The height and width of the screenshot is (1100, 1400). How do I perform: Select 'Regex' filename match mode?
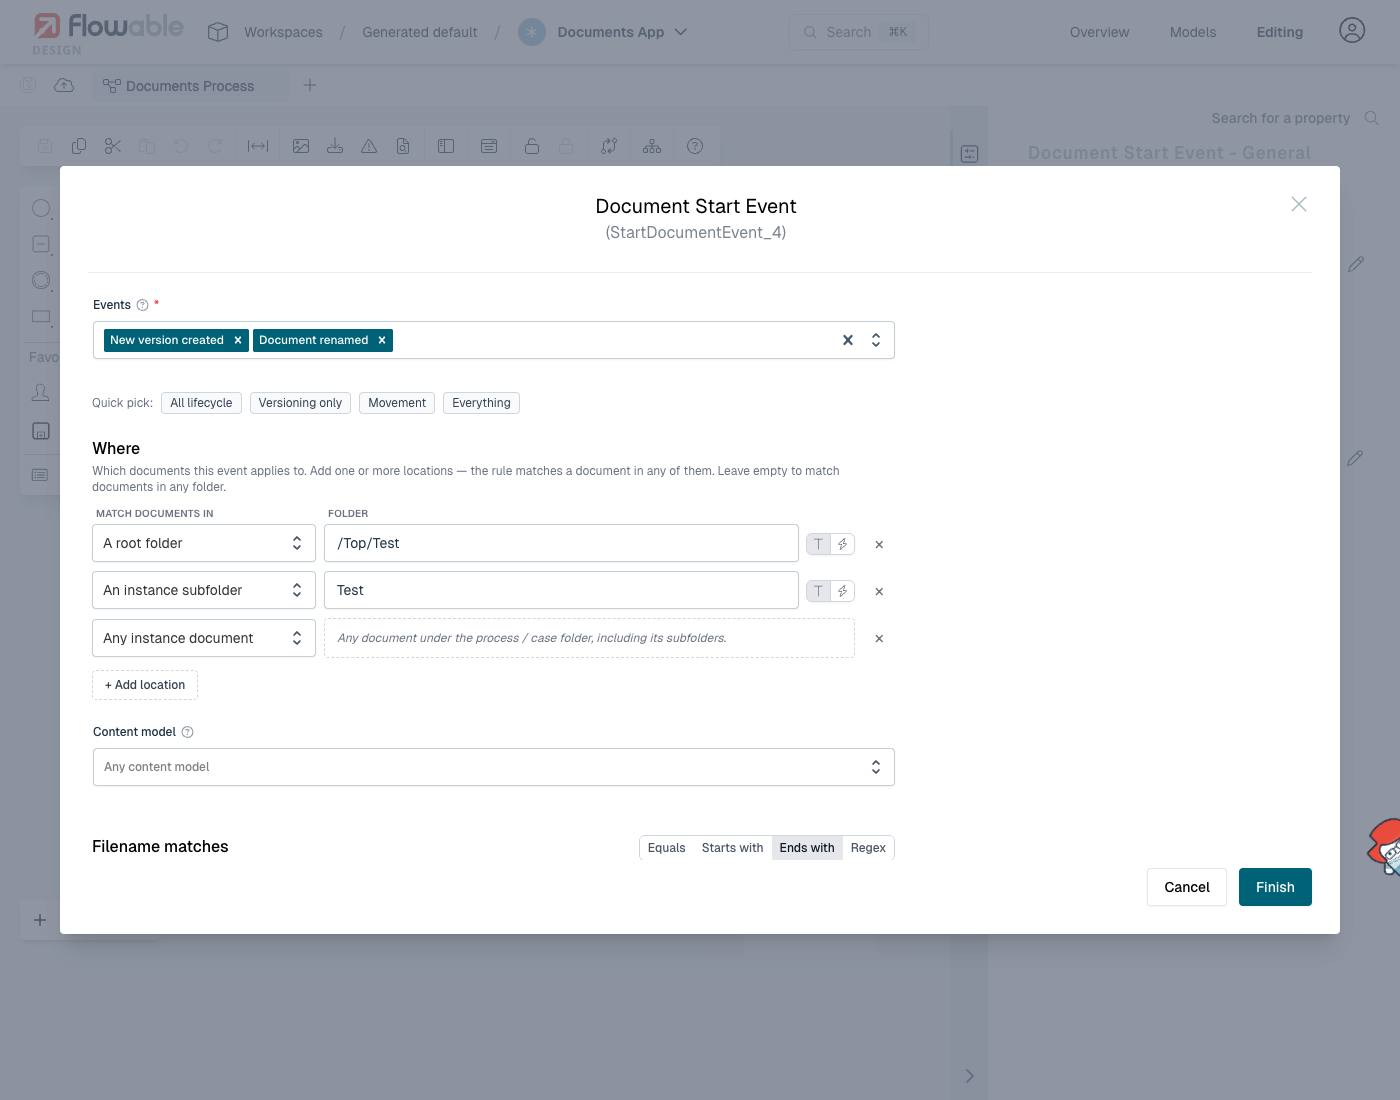868,848
